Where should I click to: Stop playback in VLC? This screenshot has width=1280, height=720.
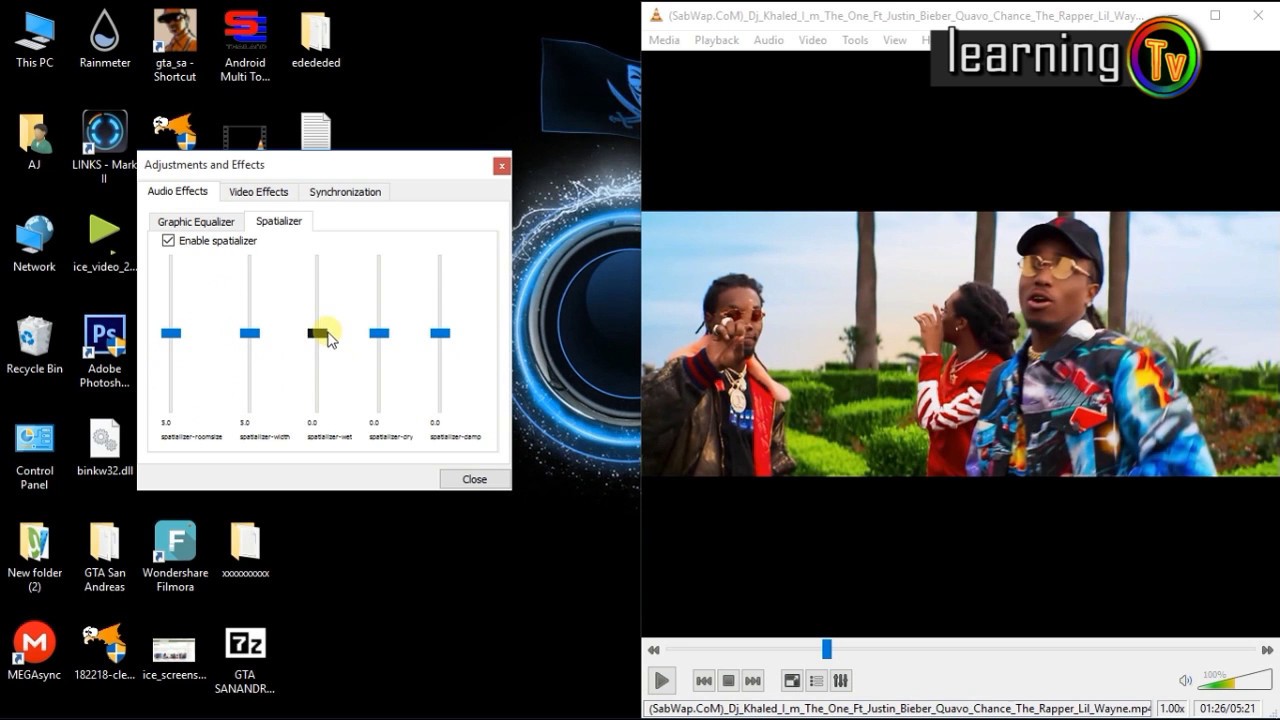[728, 681]
